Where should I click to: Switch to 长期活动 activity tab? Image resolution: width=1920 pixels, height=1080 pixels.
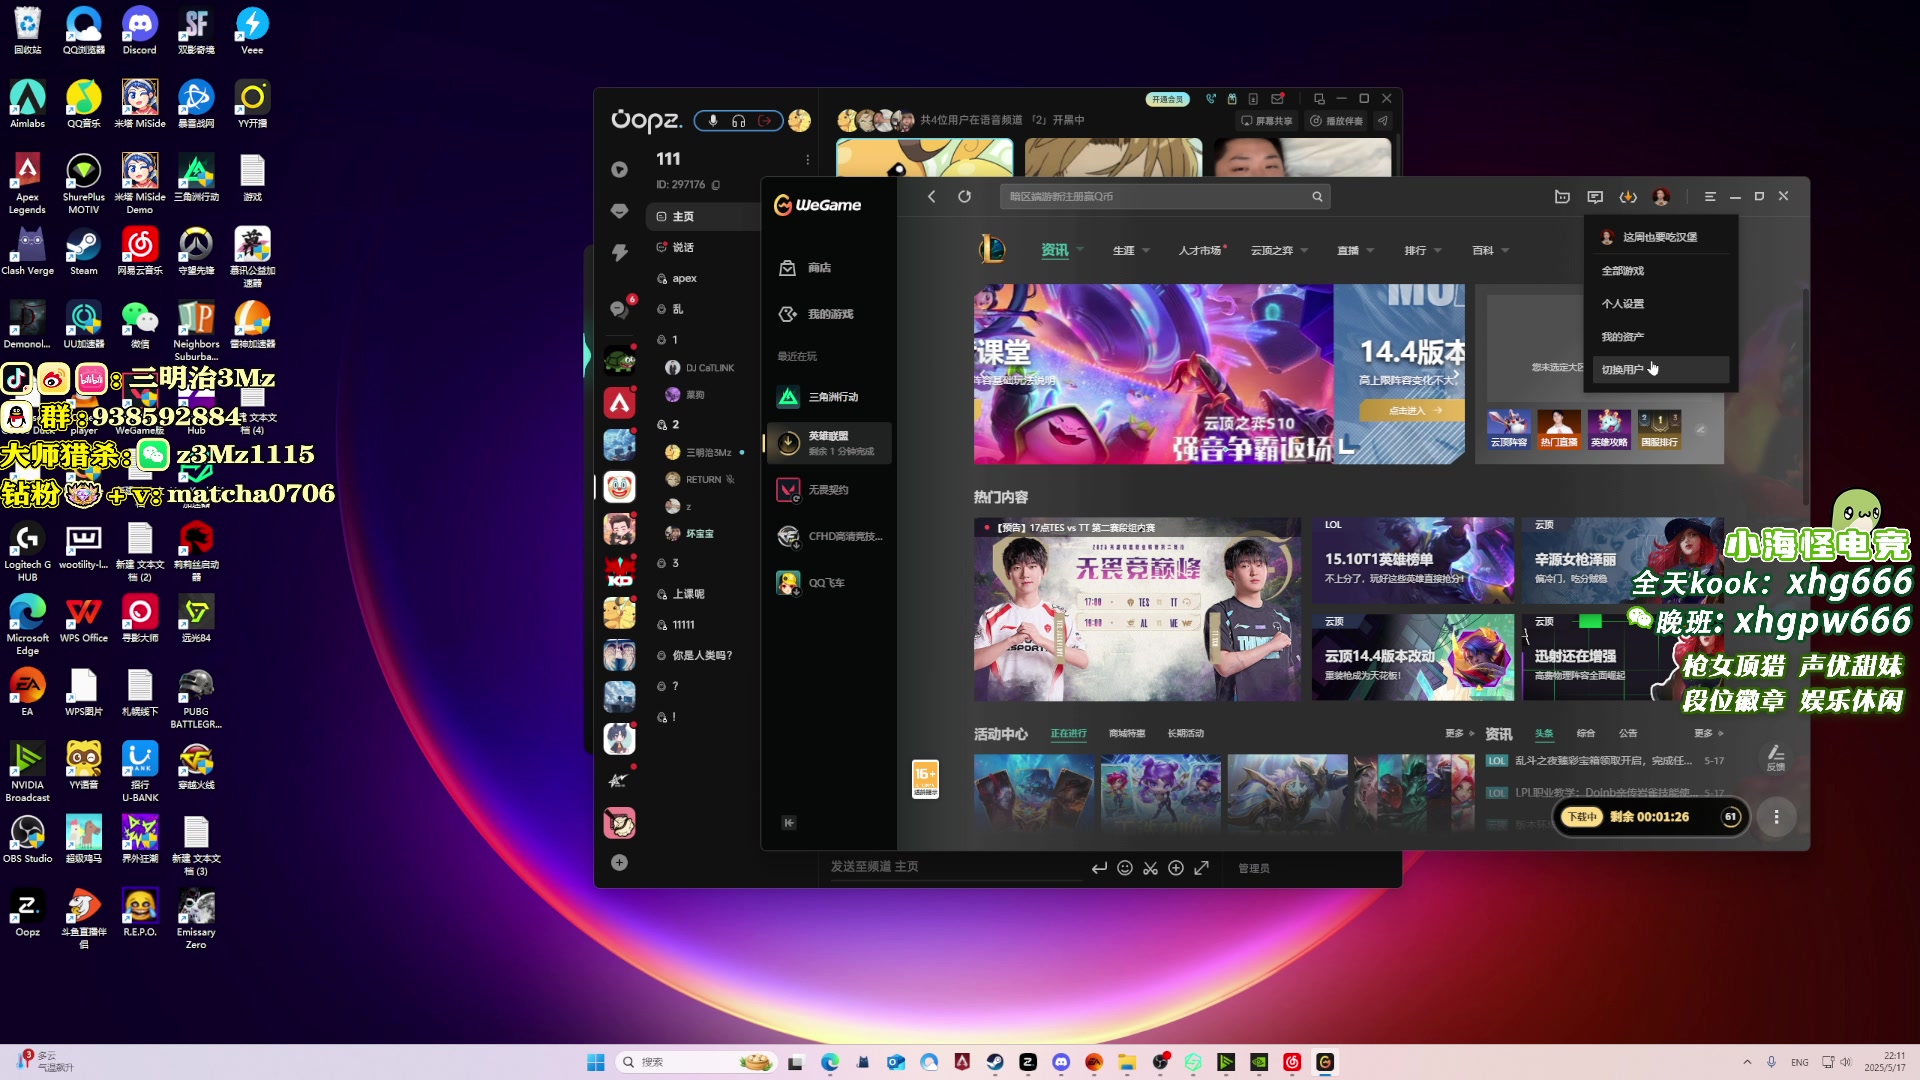[1186, 734]
